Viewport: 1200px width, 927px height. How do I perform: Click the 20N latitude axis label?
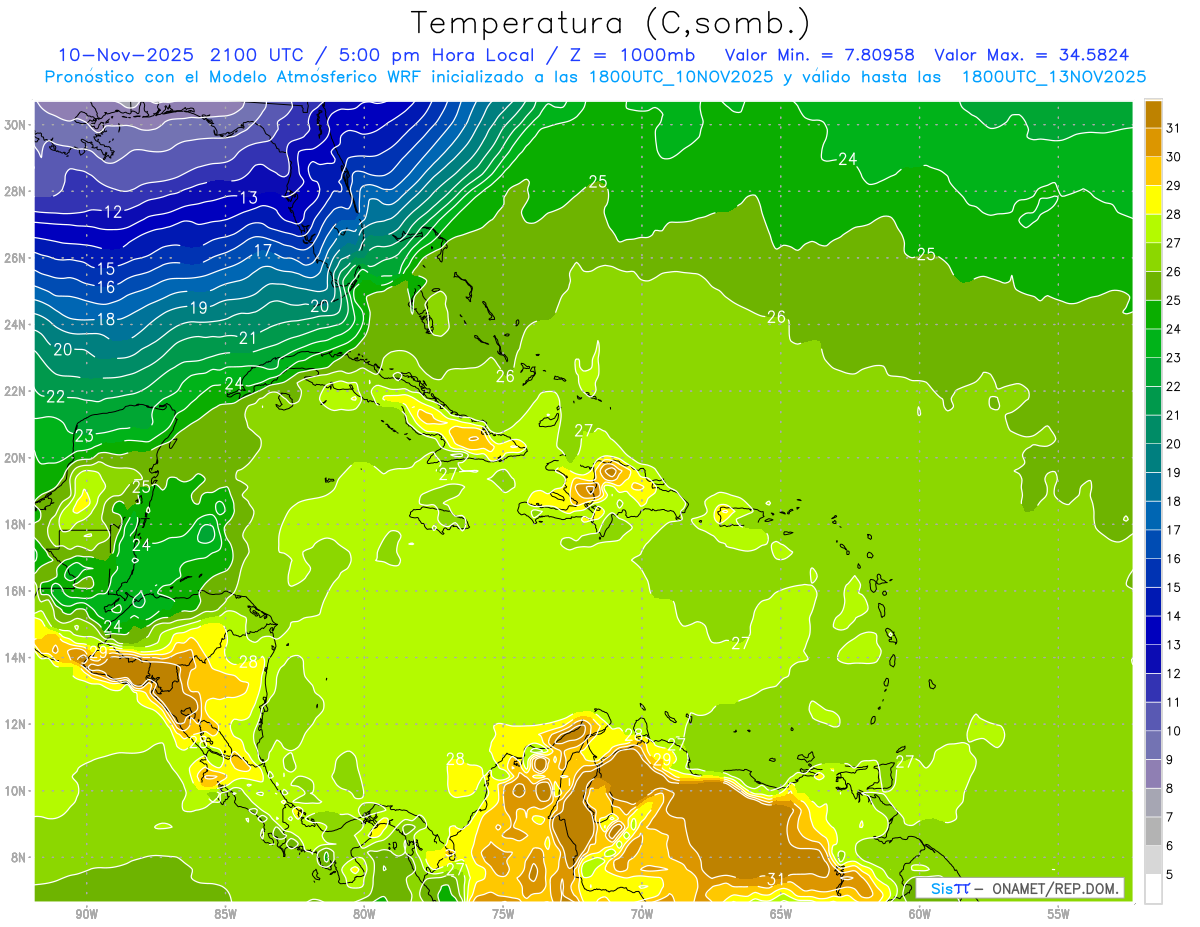point(17,458)
